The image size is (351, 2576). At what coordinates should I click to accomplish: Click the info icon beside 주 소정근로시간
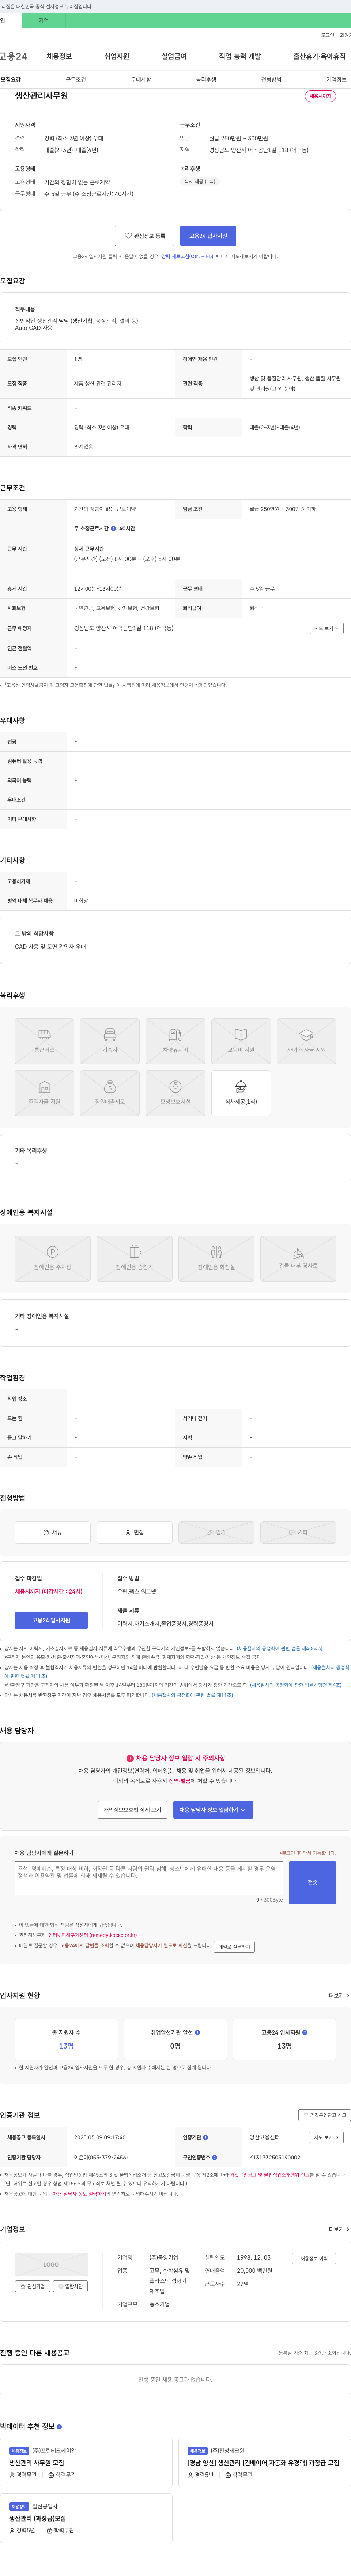point(113,528)
